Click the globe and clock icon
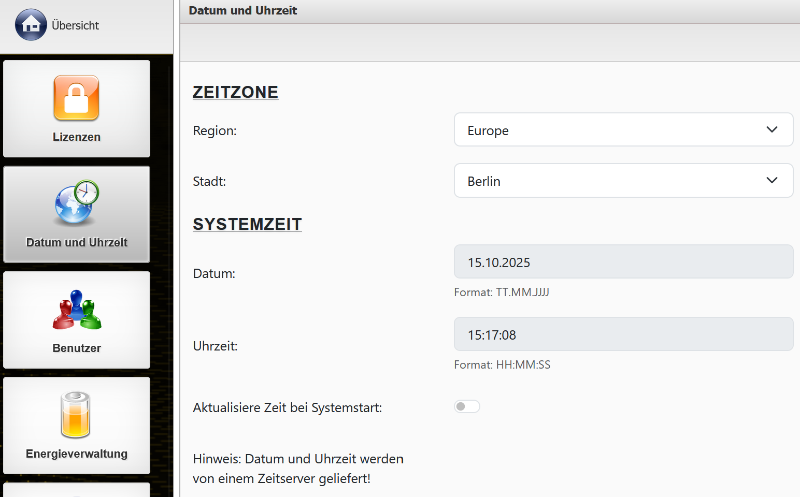 76,204
